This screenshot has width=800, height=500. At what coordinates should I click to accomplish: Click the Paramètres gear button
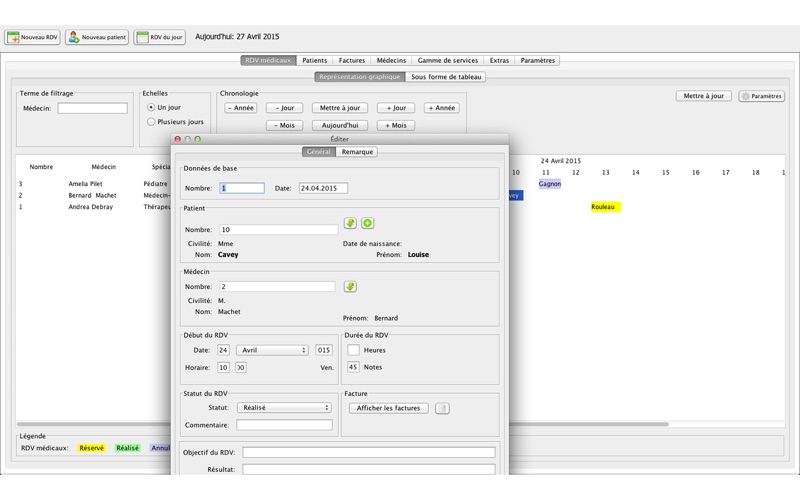pyautogui.click(x=761, y=96)
